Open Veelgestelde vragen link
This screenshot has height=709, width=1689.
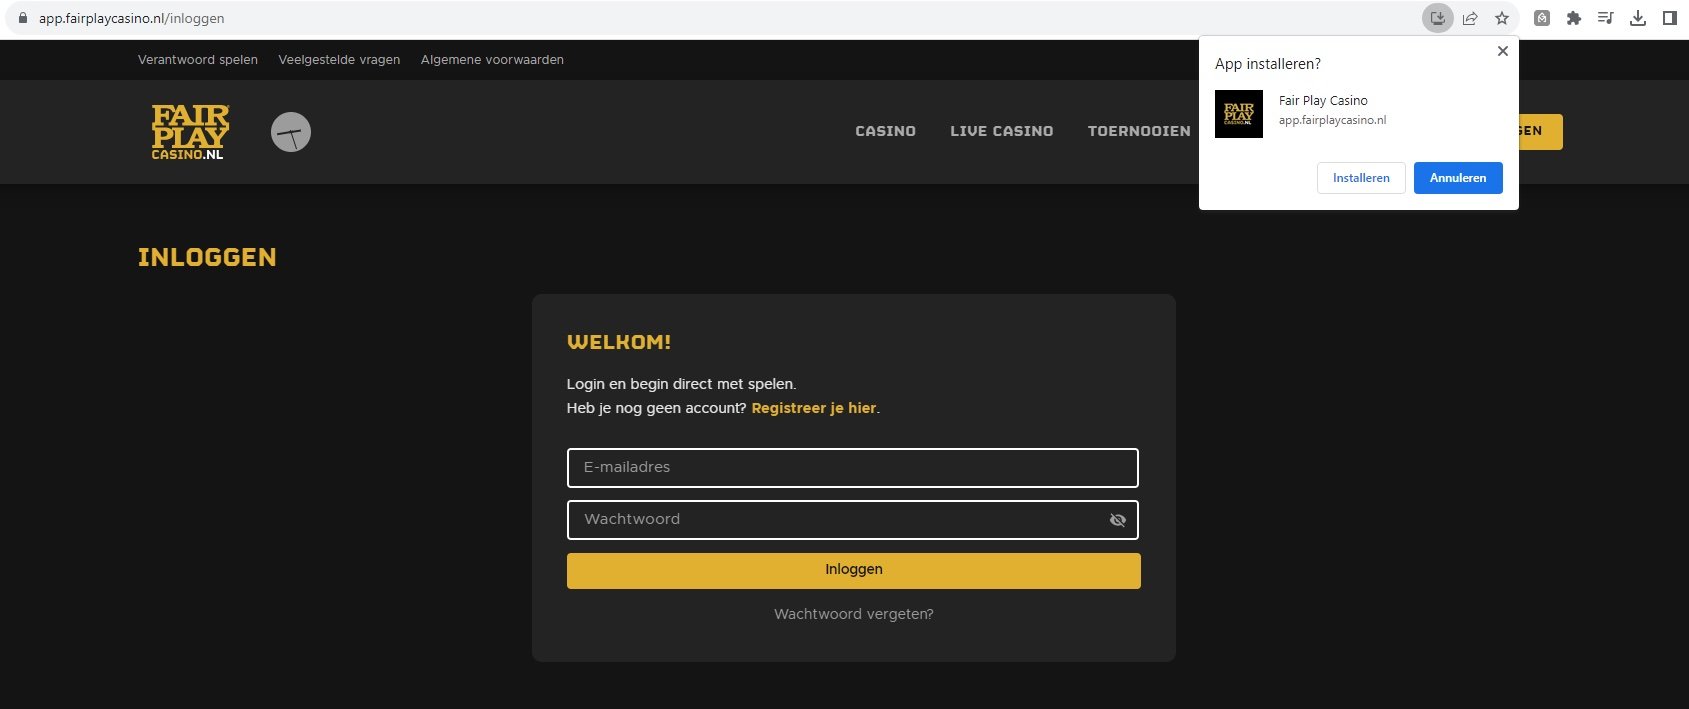[339, 60]
